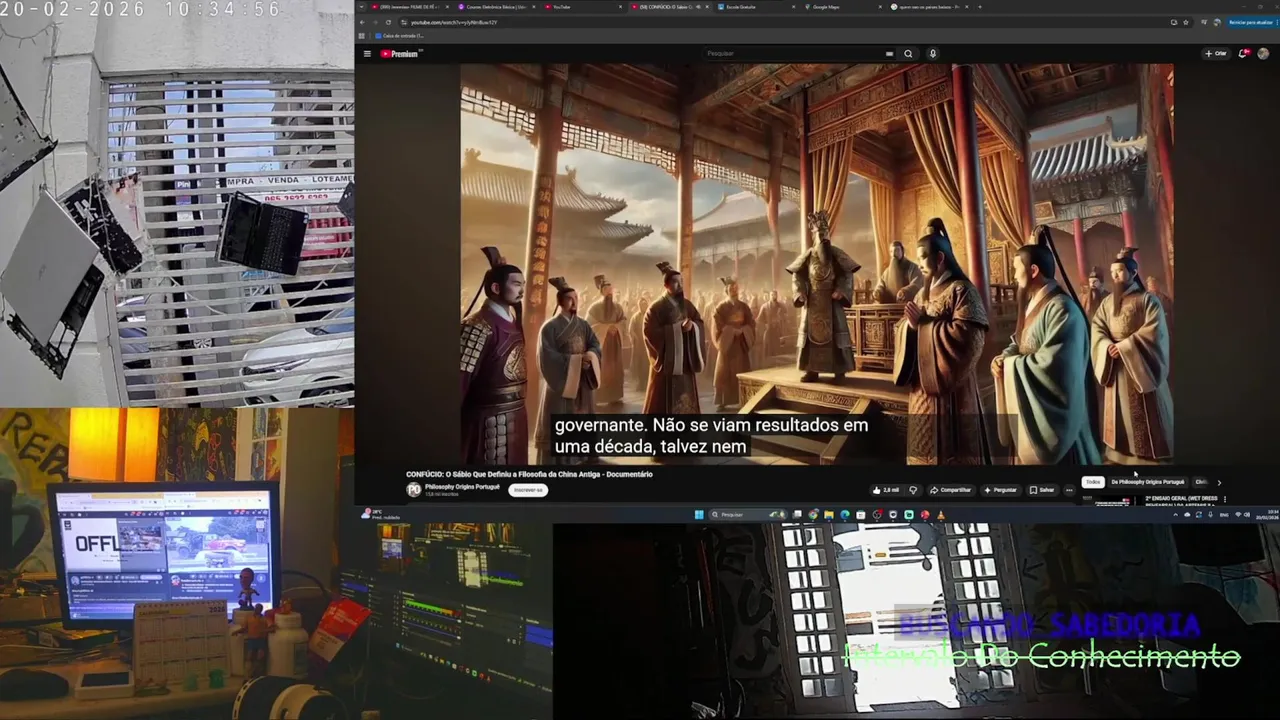Click the 'Compartilhar' share button
Image resolution: width=1280 pixels, height=720 pixels.
pyautogui.click(x=950, y=490)
